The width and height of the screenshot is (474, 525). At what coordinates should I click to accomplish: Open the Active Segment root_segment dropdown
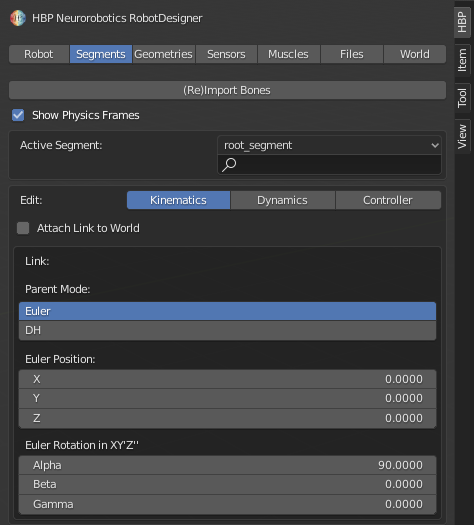(x=329, y=145)
